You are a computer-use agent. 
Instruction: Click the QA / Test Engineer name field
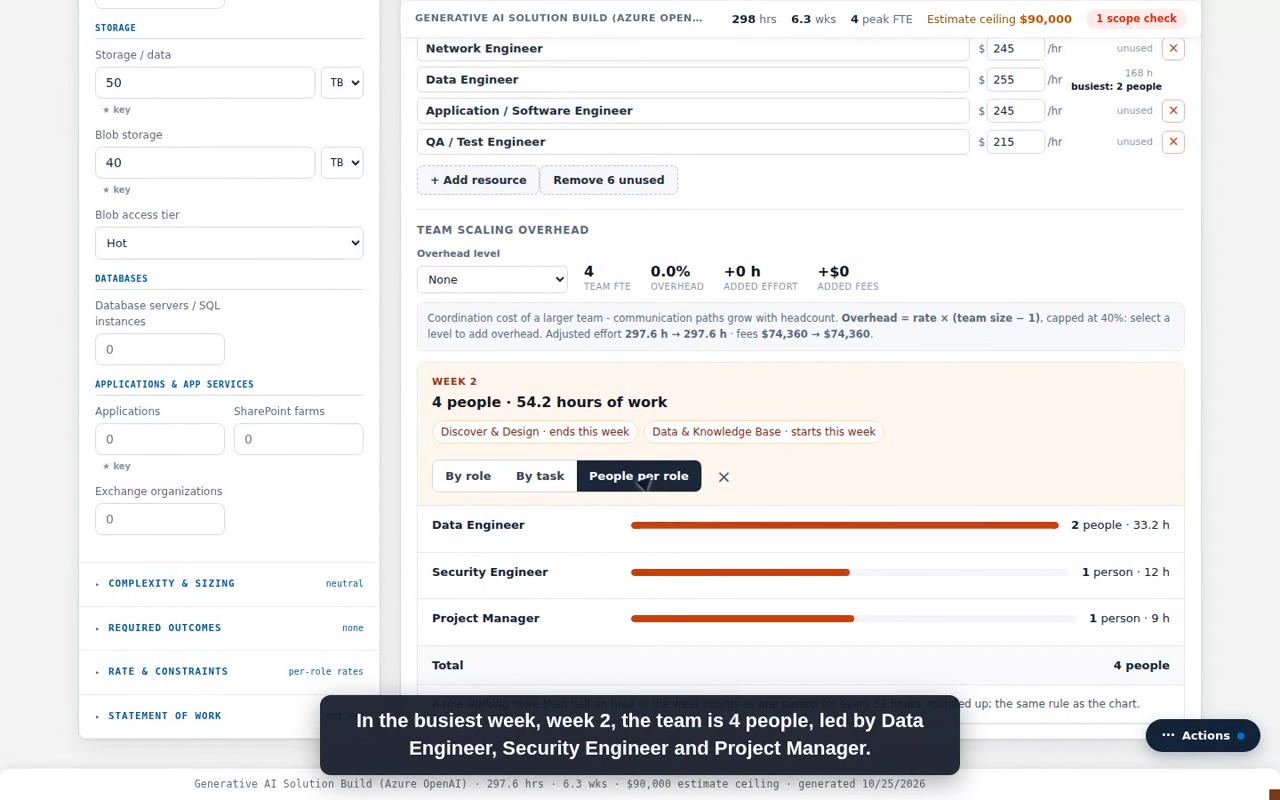click(693, 142)
